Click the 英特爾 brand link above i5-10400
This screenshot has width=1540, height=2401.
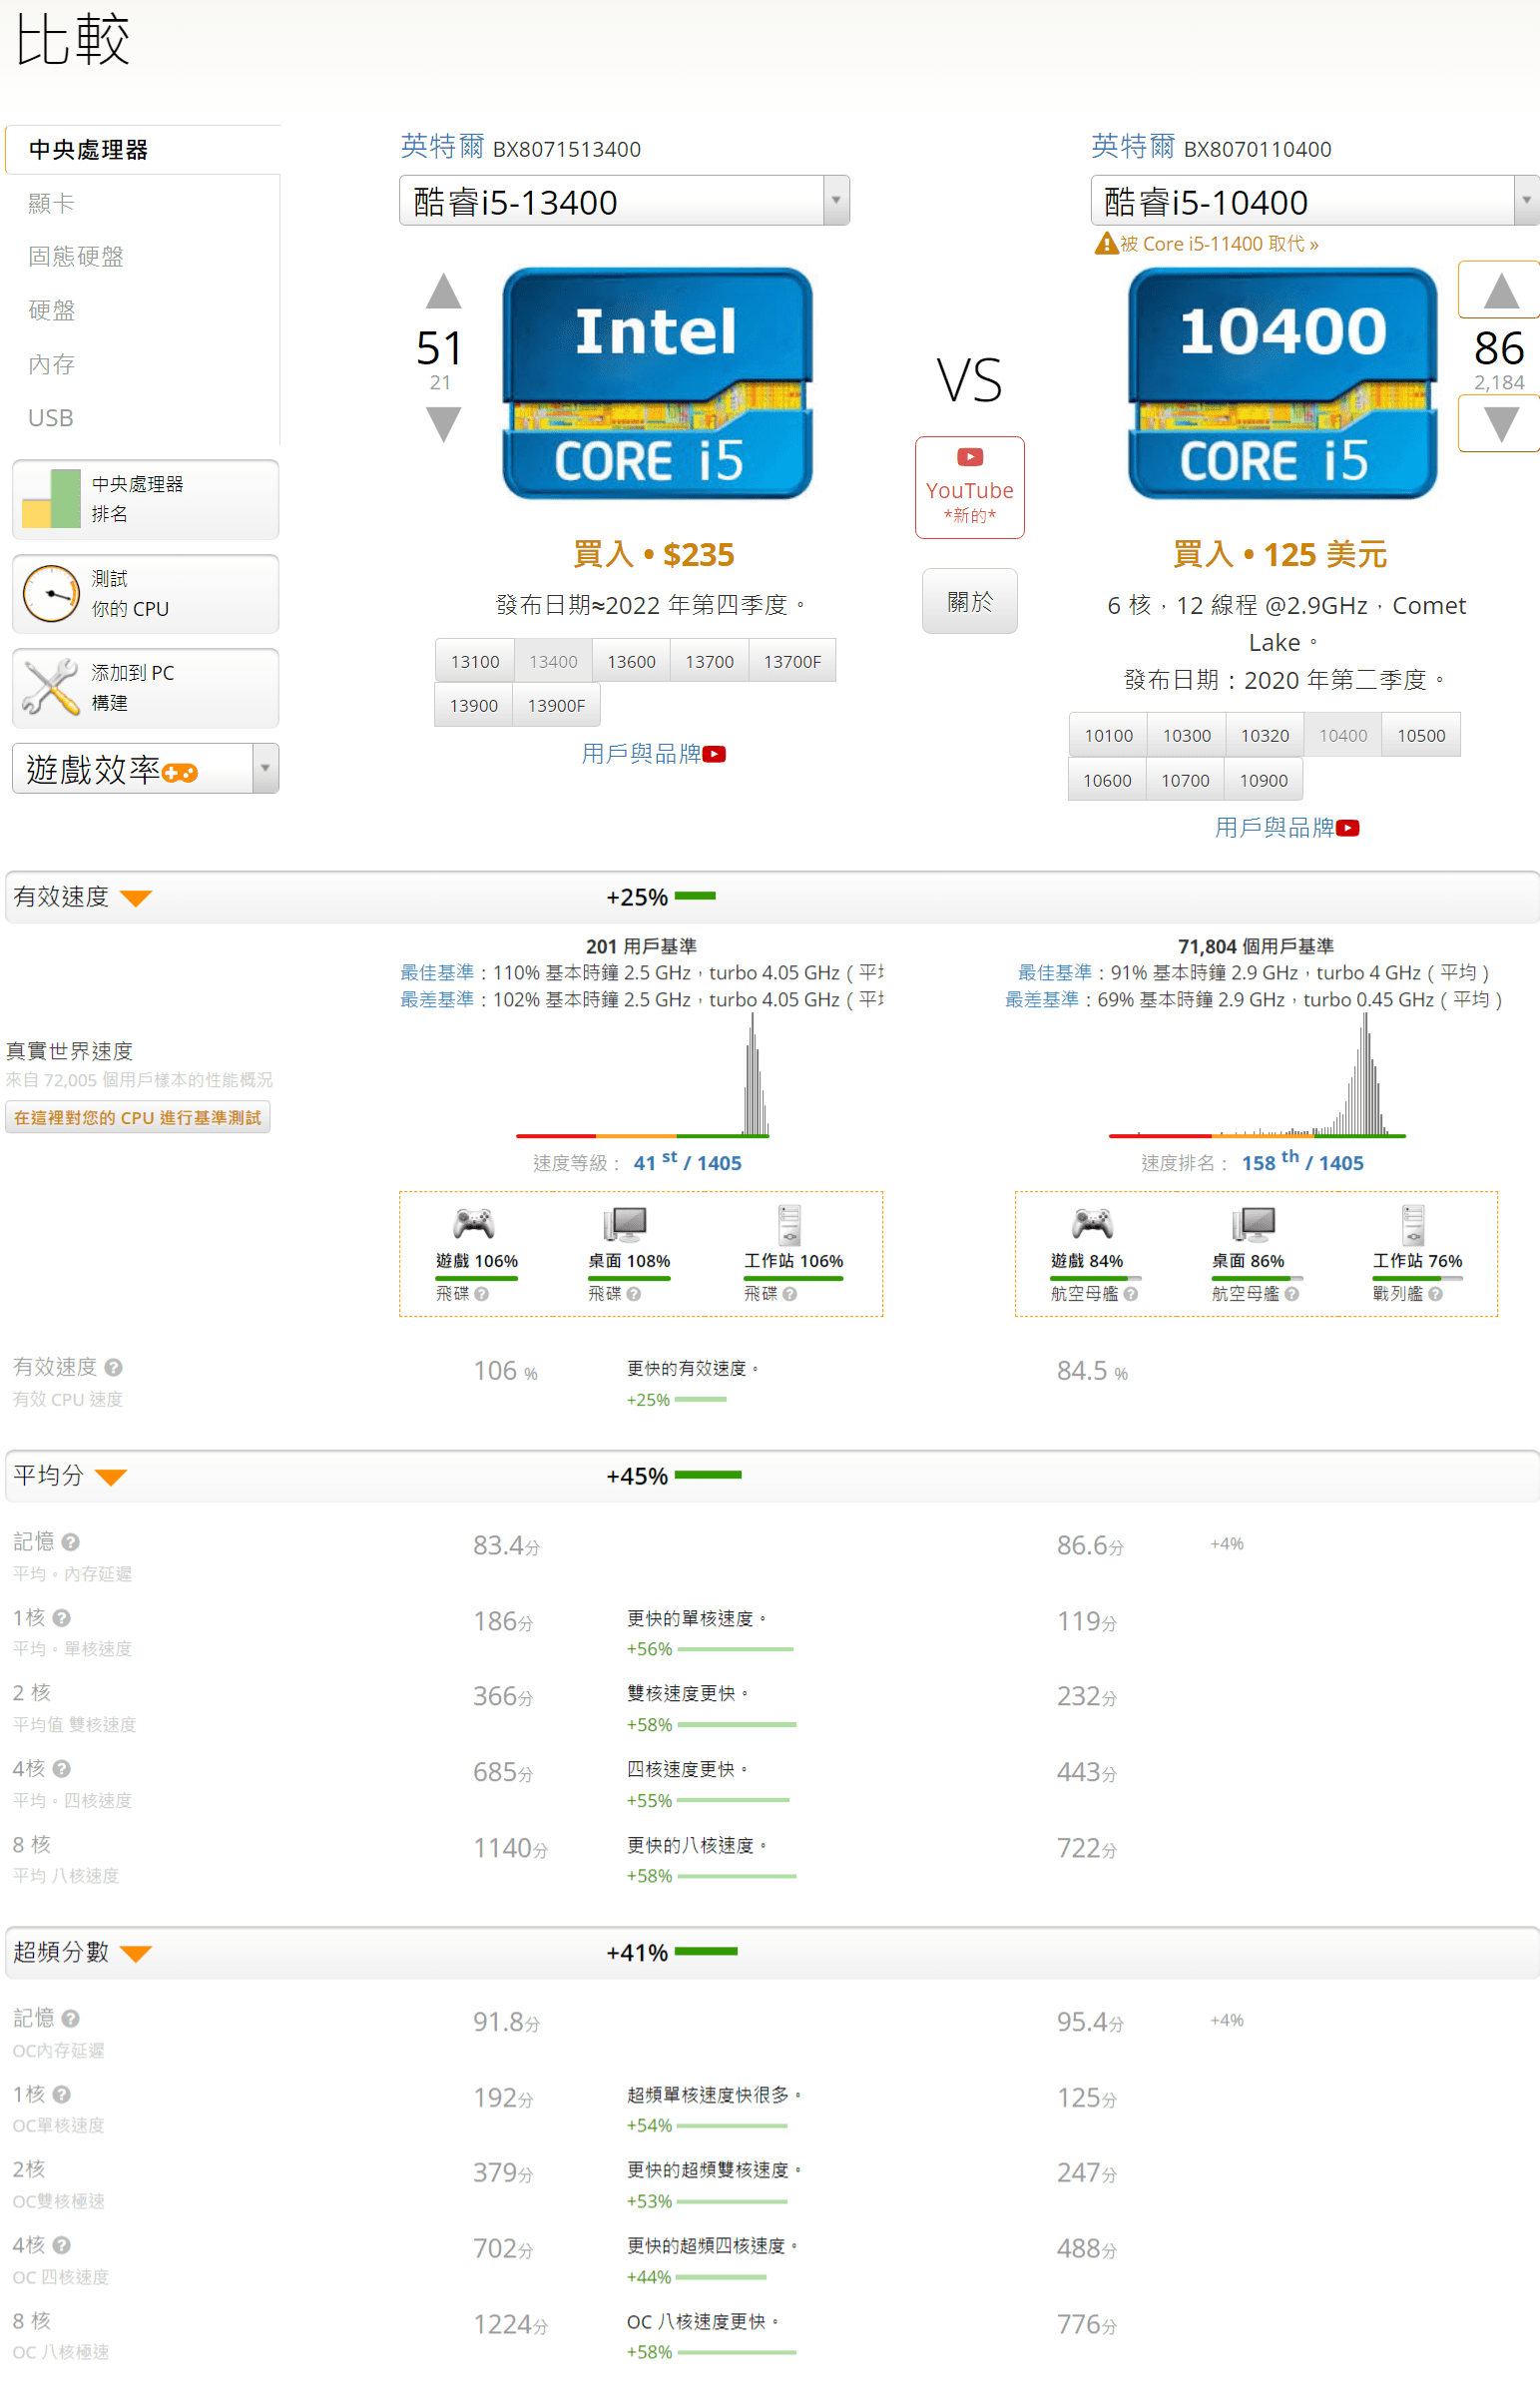(1133, 146)
